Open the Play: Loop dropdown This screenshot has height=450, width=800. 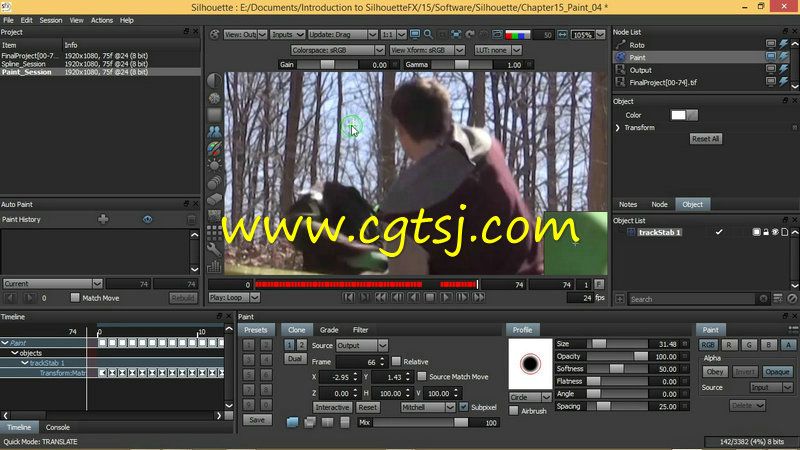click(234, 297)
